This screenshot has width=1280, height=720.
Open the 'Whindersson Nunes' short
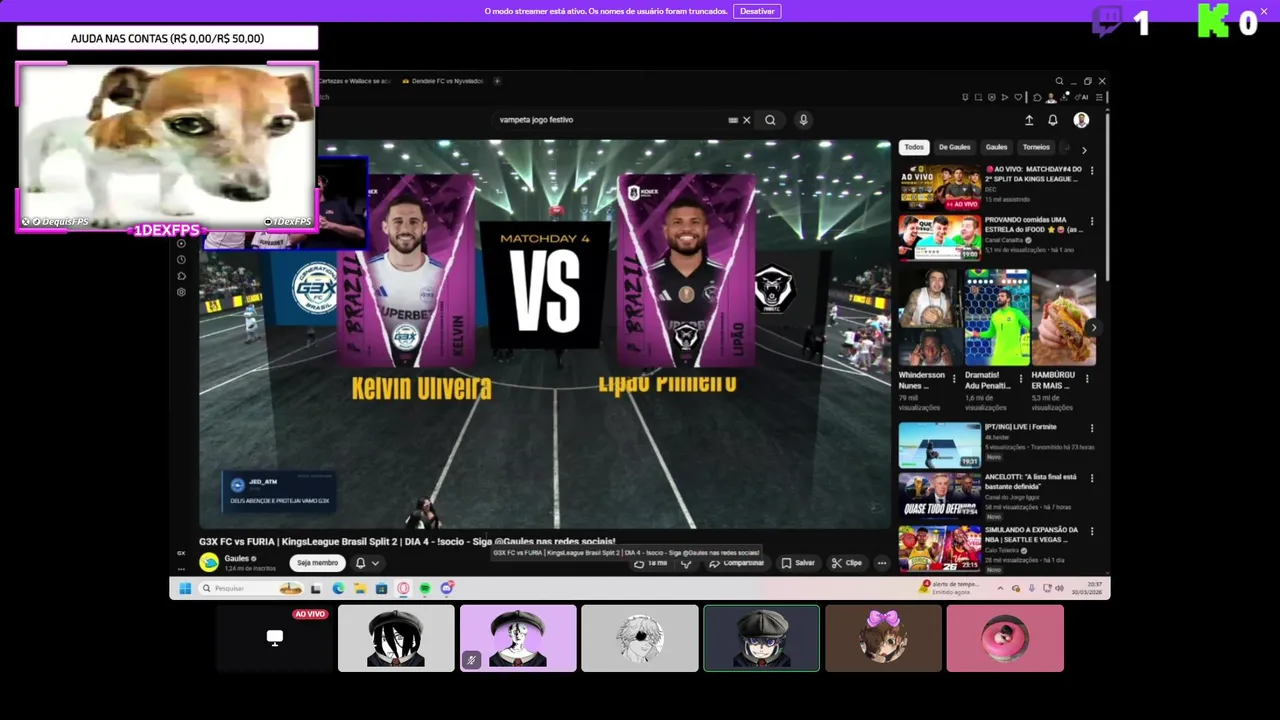930,317
